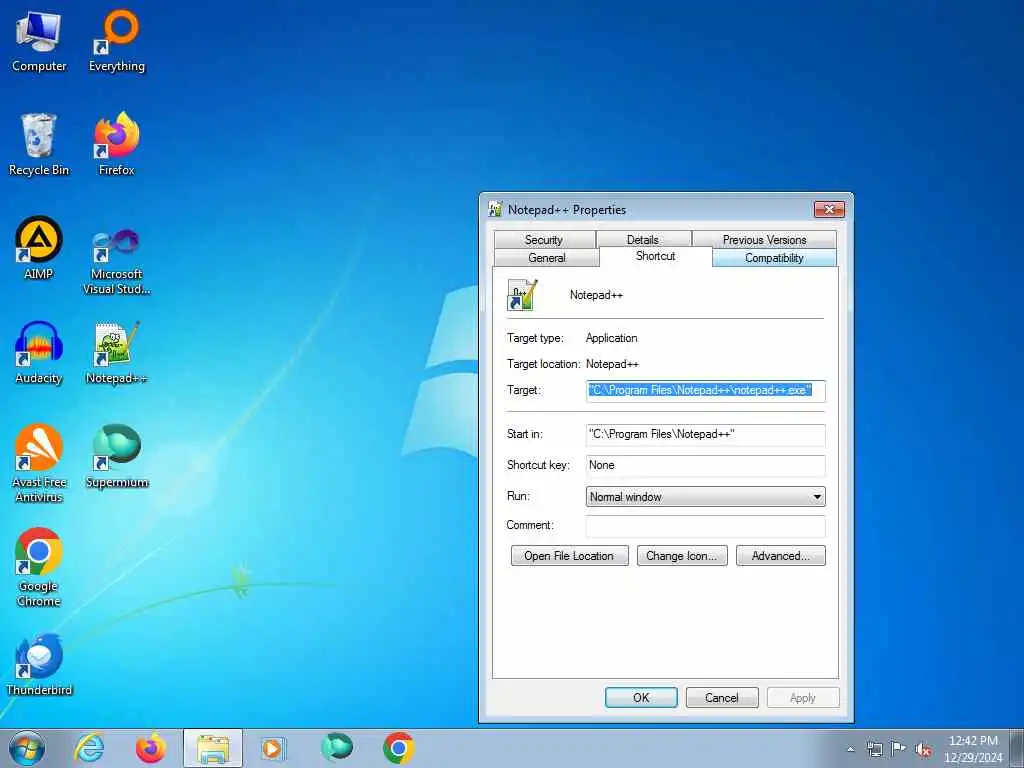Click the Change Icon button
The height and width of the screenshot is (768, 1024).
[x=682, y=556]
